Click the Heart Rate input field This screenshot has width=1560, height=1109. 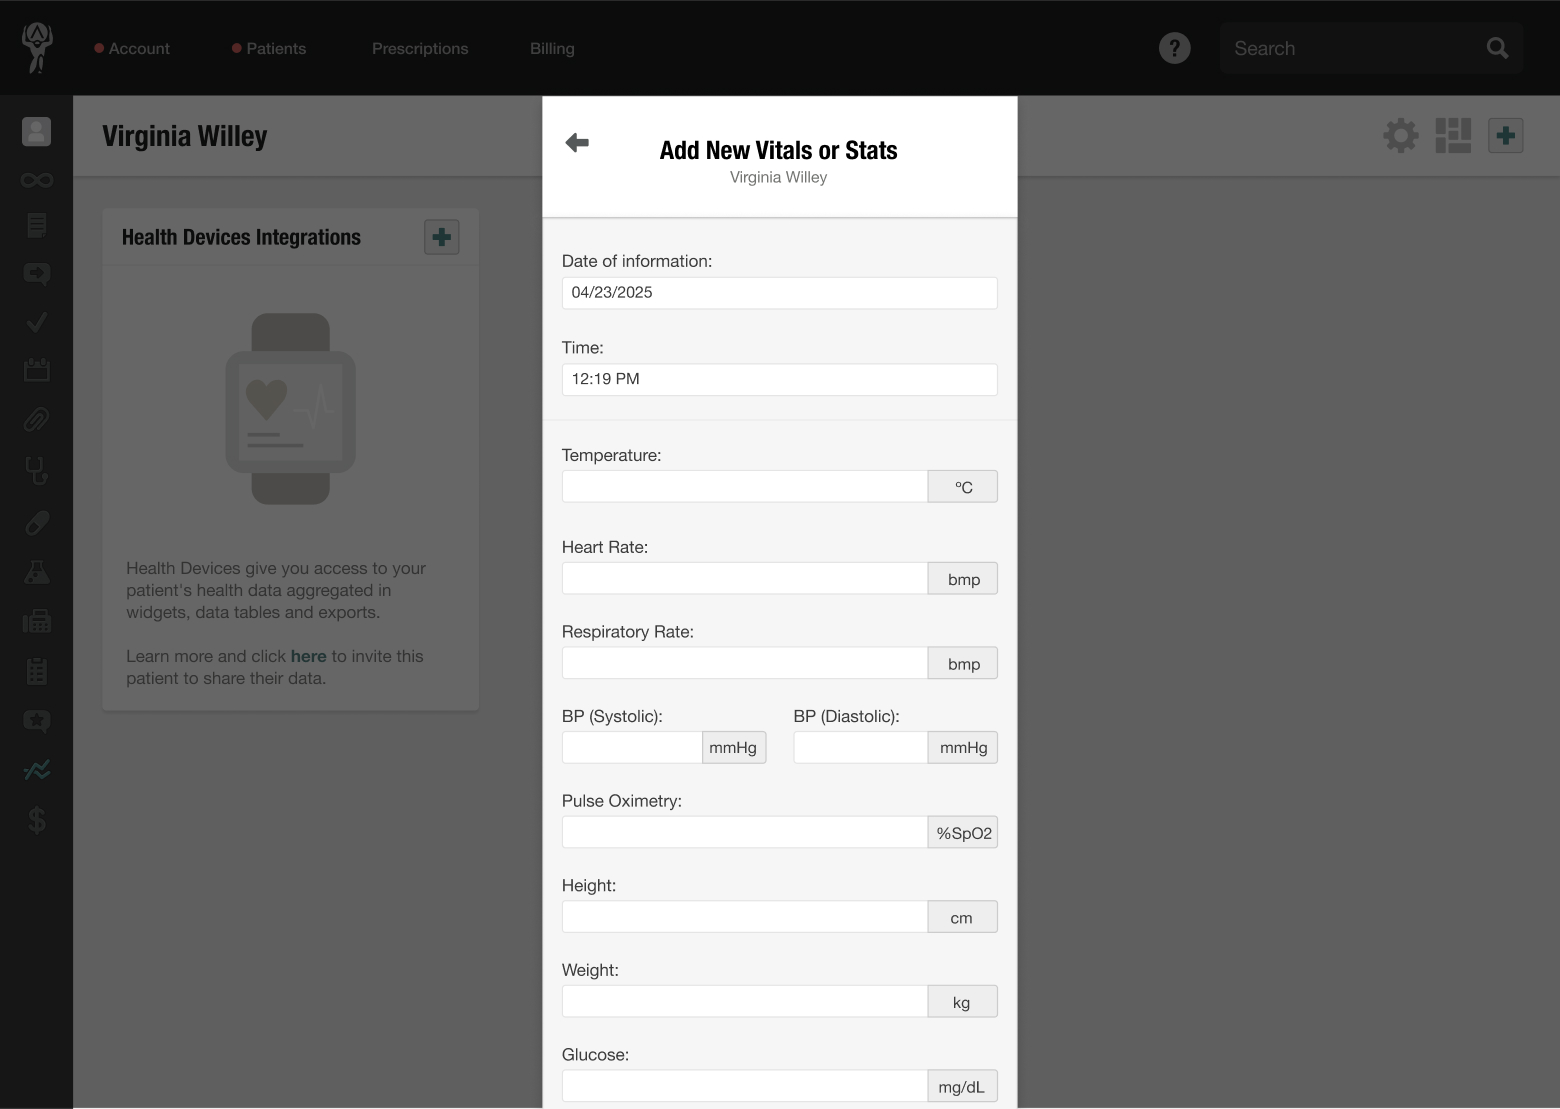[x=744, y=578]
